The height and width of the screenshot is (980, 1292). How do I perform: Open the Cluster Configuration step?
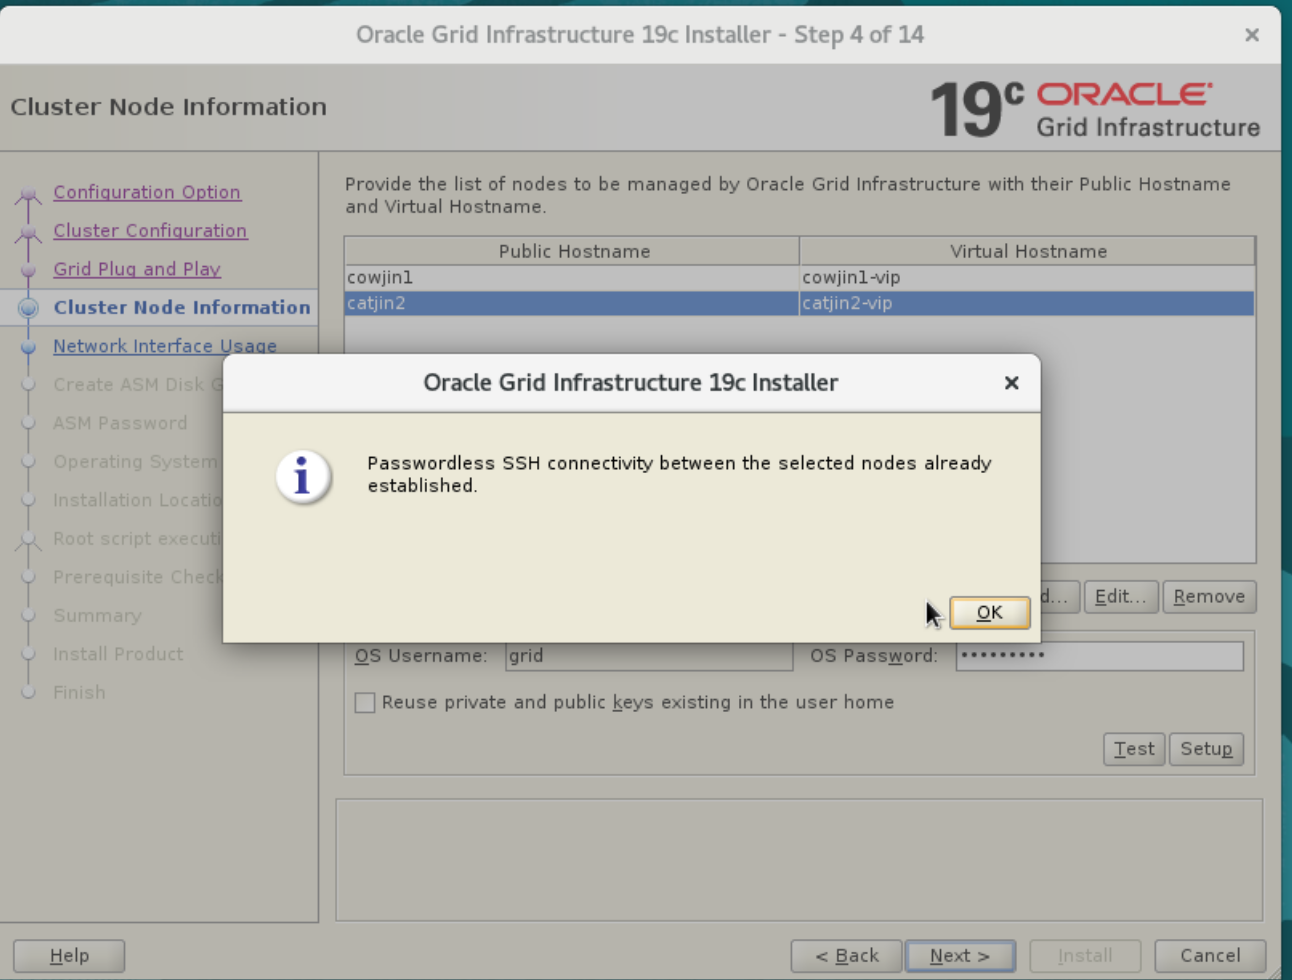(150, 230)
